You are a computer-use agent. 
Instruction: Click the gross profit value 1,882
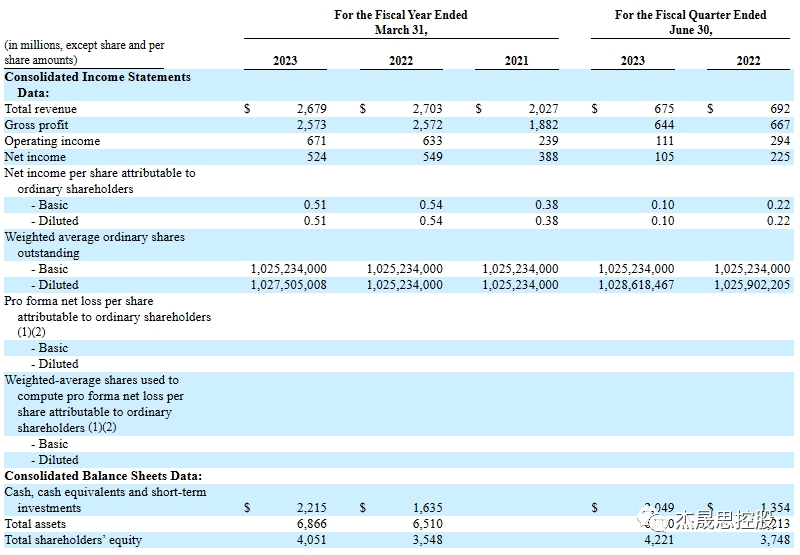coord(543,125)
